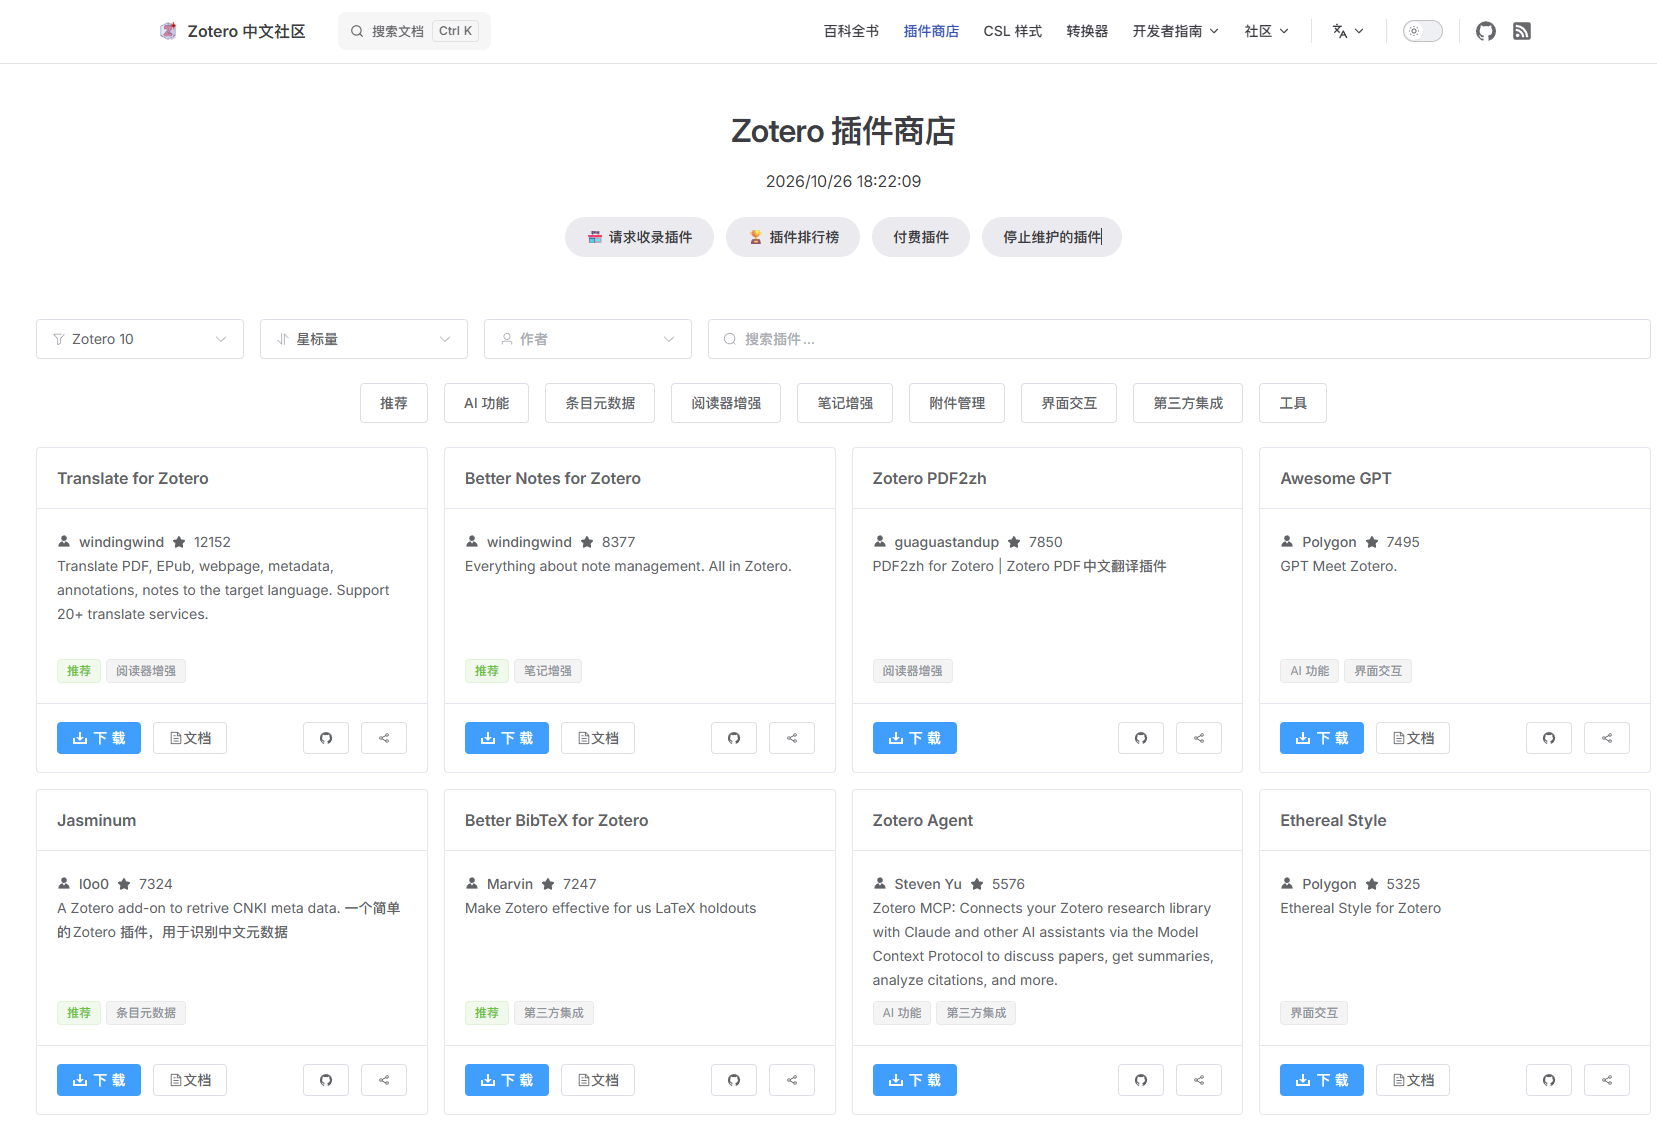1657x1122 pixels.
Task: Open the GitHub repo for Translate for Zotero
Action: [x=326, y=738]
